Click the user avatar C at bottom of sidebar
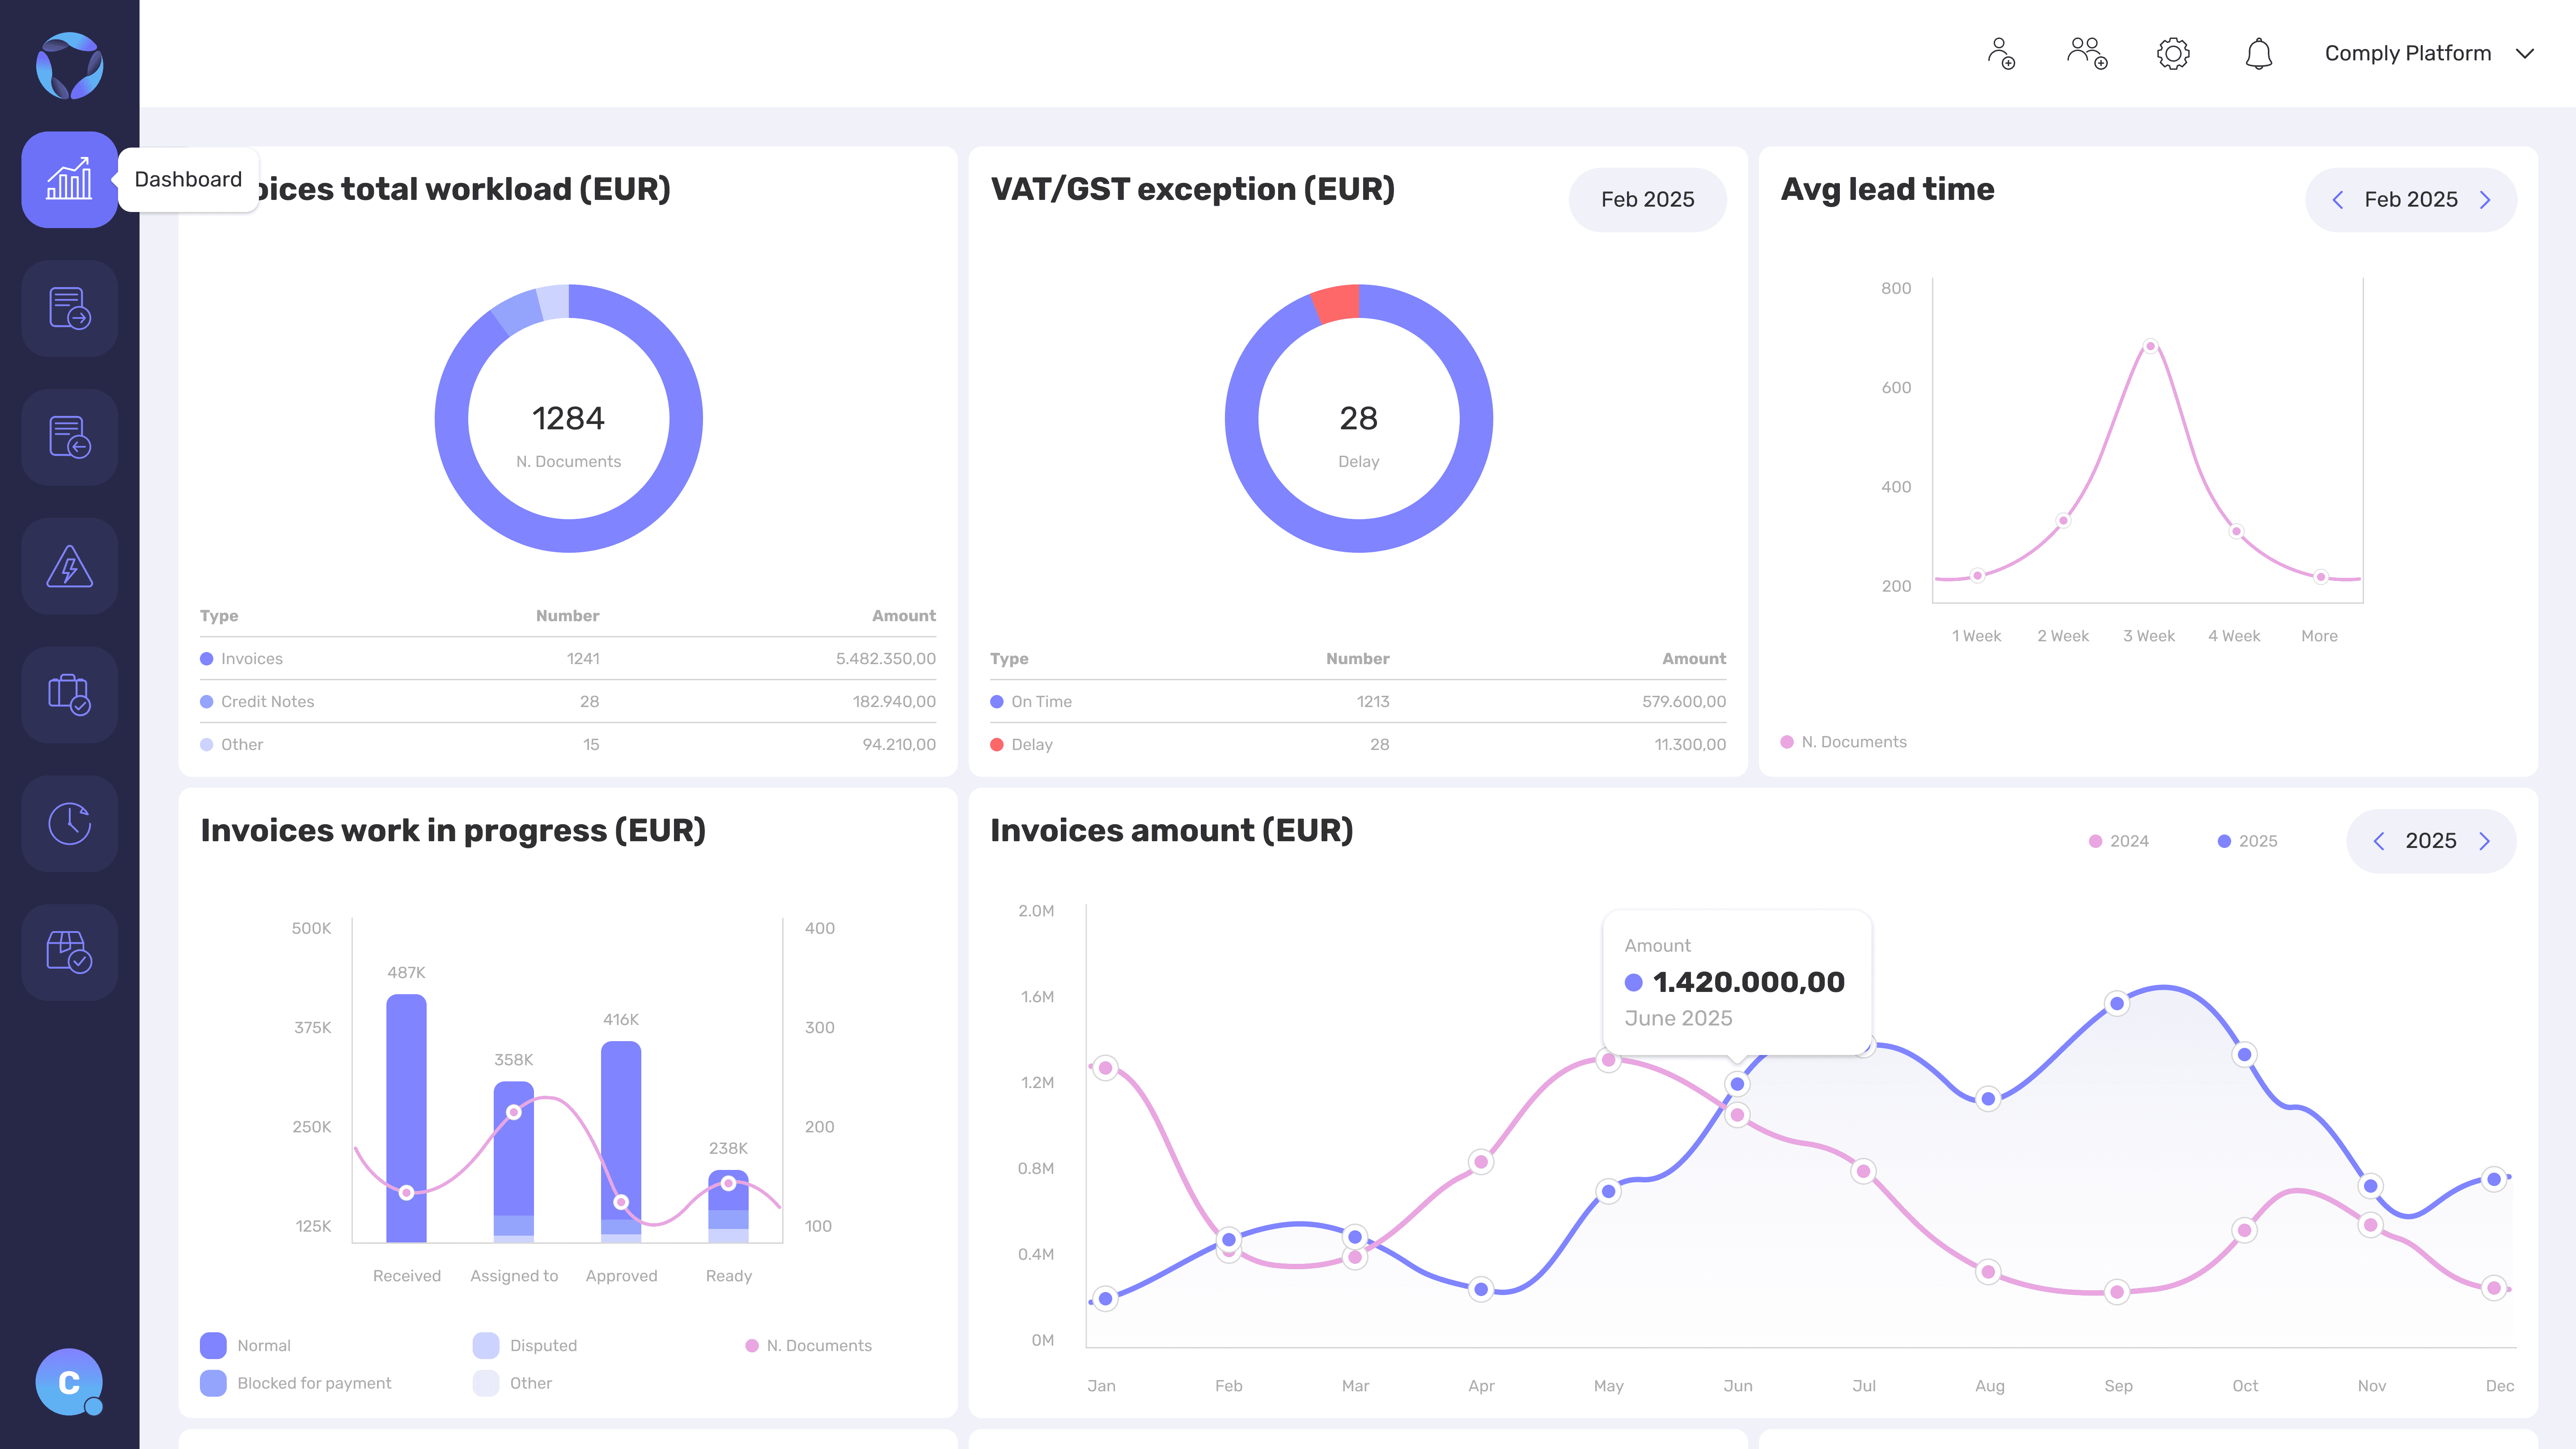This screenshot has height=1449, width=2576. (x=69, y=1382)
